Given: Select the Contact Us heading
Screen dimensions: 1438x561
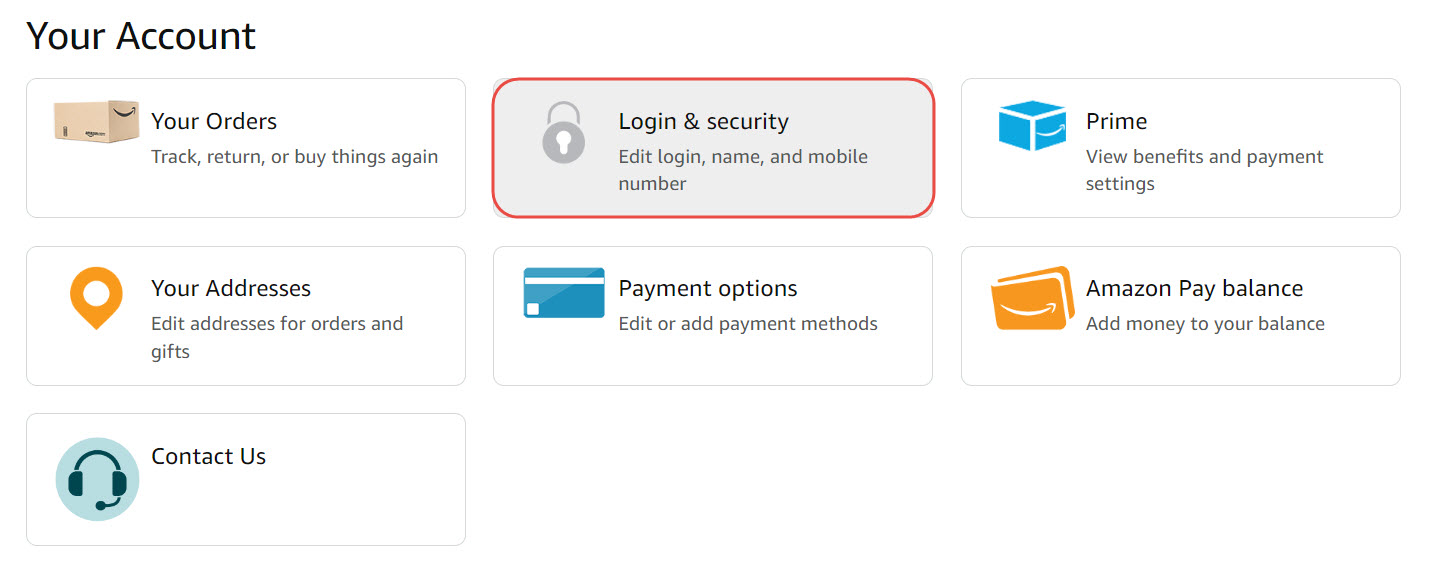Looking at the screenshot, I should pyautogui.click(x=208, y=456).
